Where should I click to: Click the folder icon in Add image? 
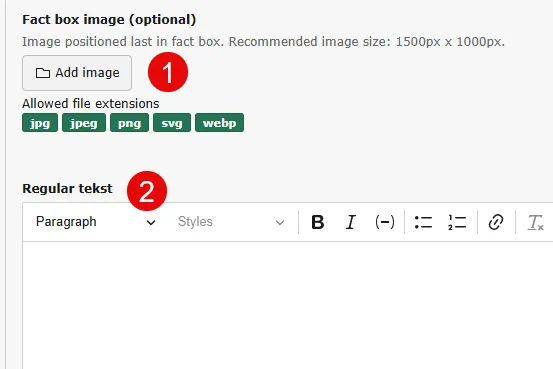point(43,73)
